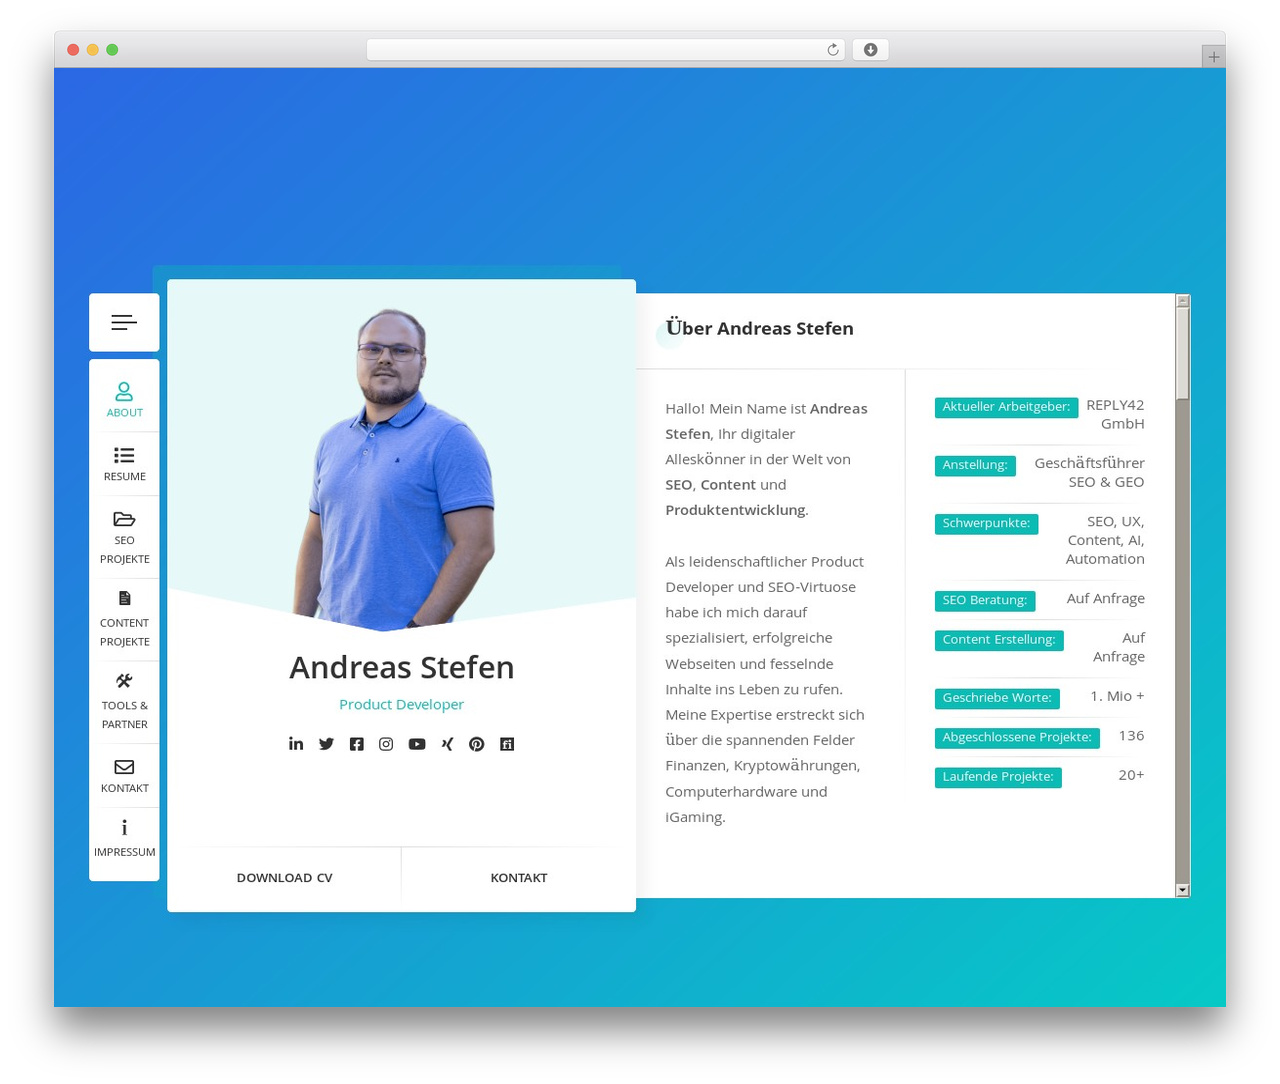Viewport: 1280px width, 1084px height.
Task: Open the YouTube channel icon
Action: pos(417,743)
